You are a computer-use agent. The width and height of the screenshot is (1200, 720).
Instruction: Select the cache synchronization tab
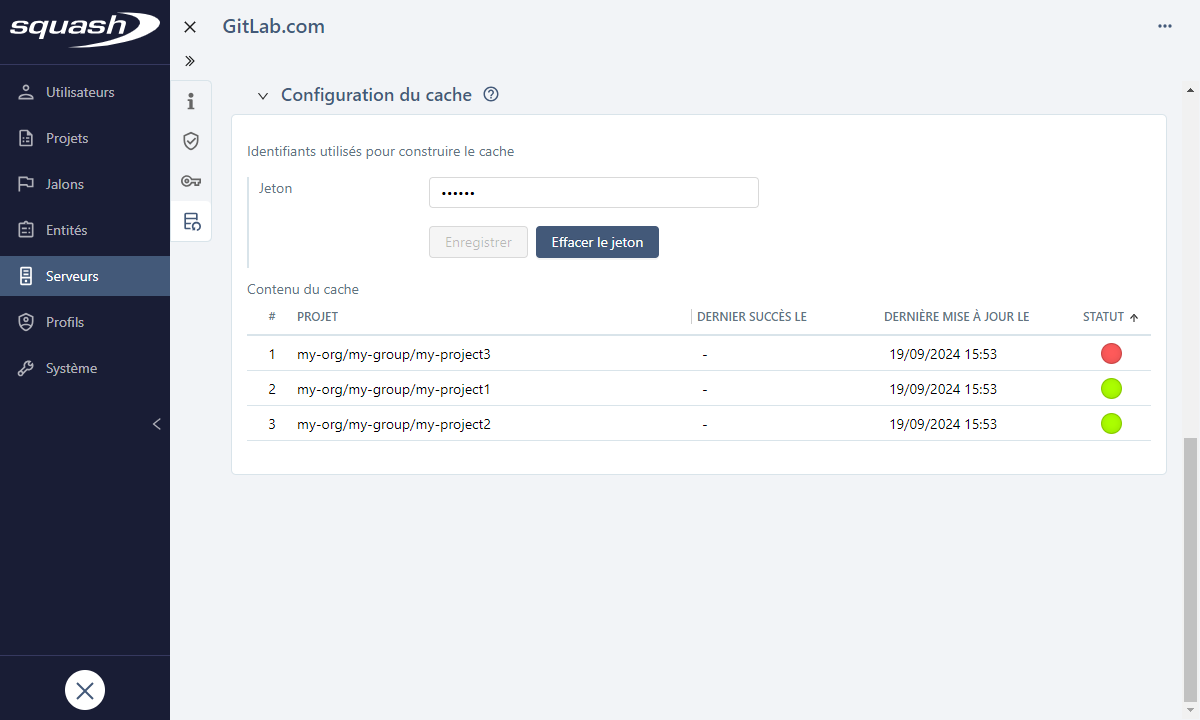190,221
